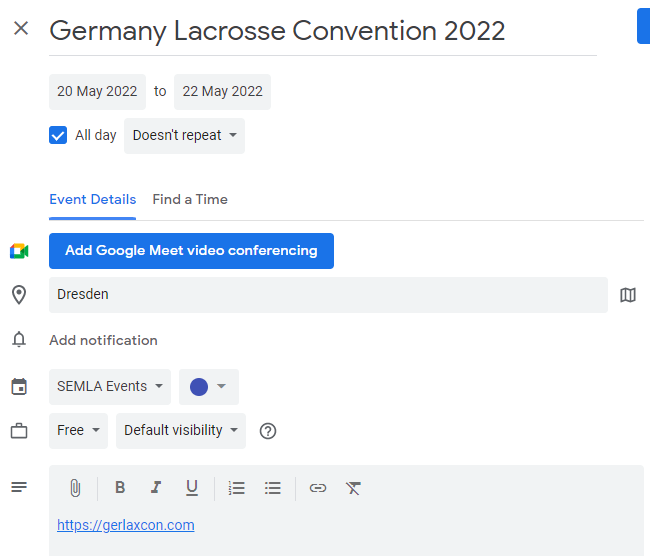Close the event editor with the X icon

click(21, 29)
